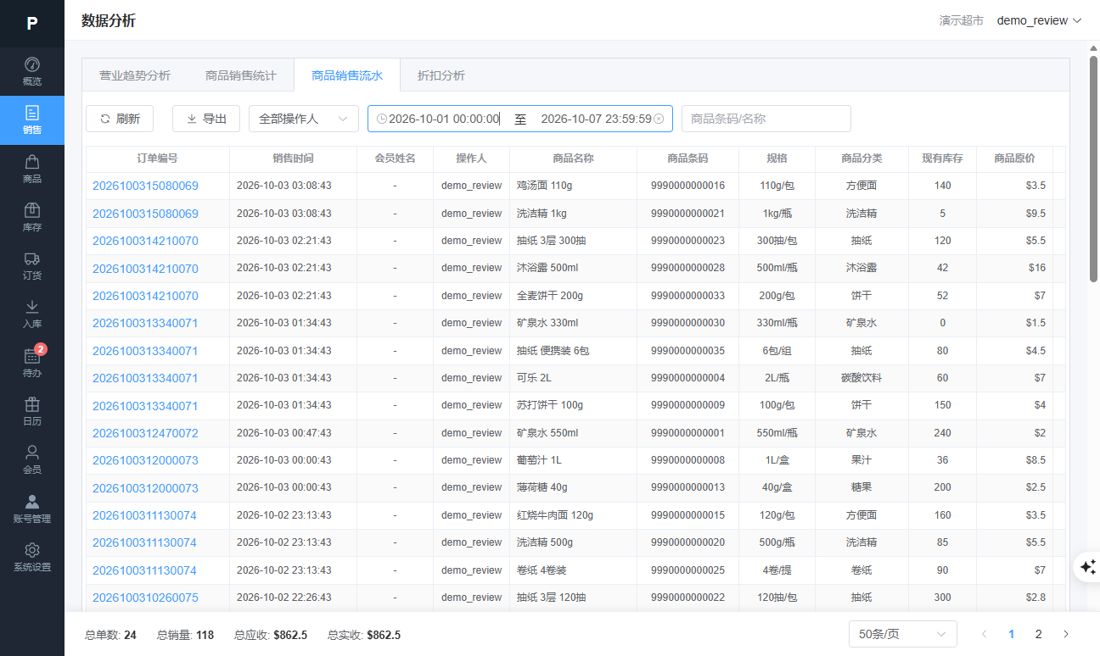Open the 50条/页 page size dropdown

(903, 634)
